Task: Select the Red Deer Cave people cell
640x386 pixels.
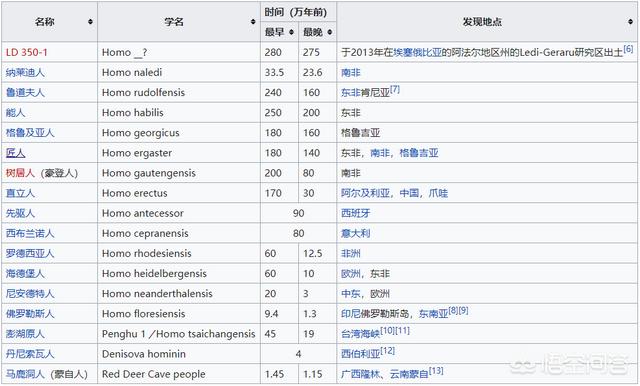Action: point(179,374)
